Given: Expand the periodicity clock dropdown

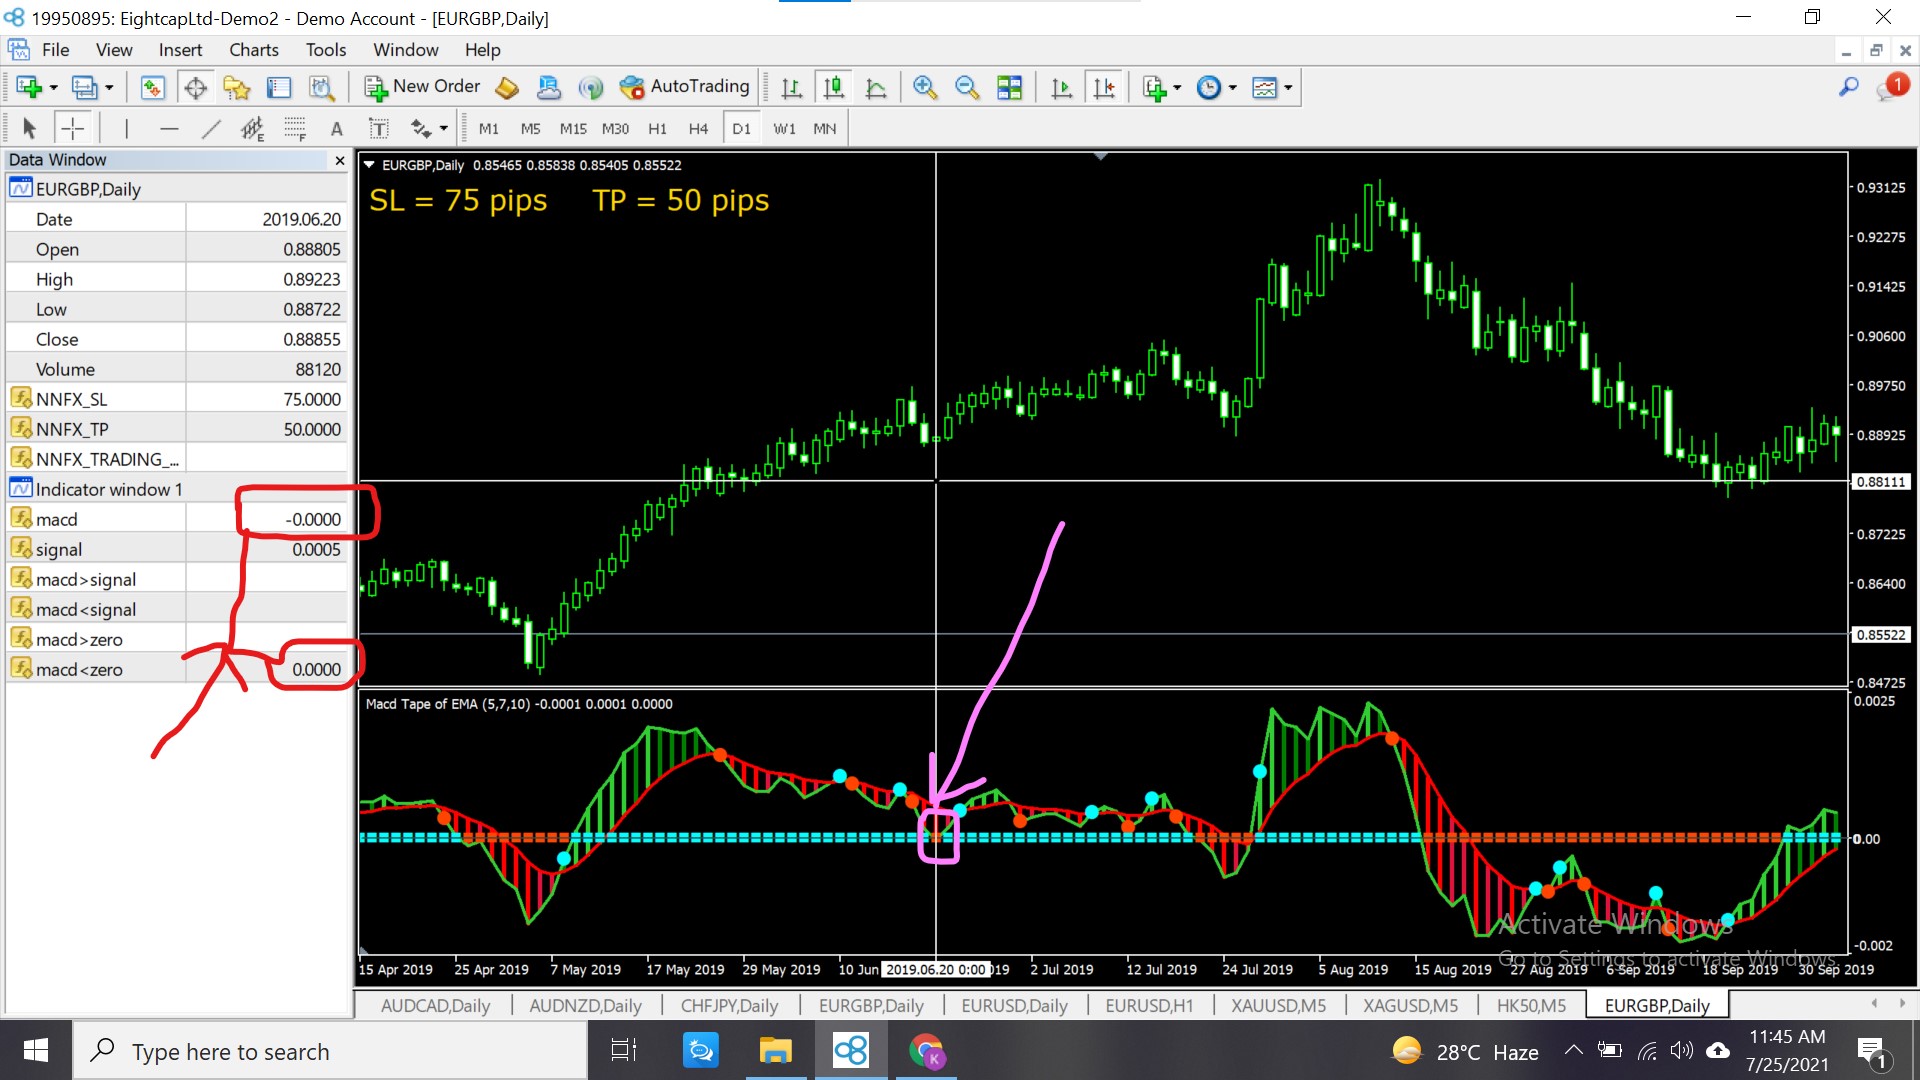Looking at the screenshot, I should pyautogui.click(x=1232, y=88).
